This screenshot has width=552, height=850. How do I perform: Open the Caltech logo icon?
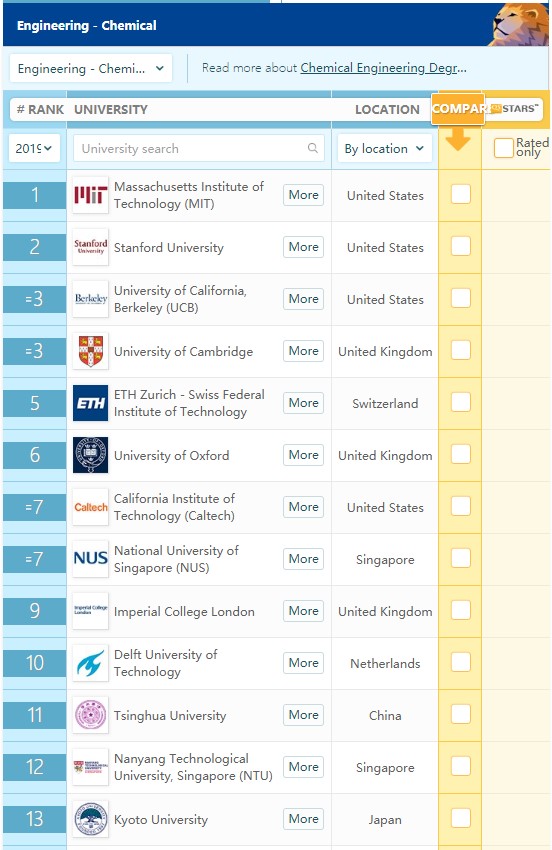91,507
